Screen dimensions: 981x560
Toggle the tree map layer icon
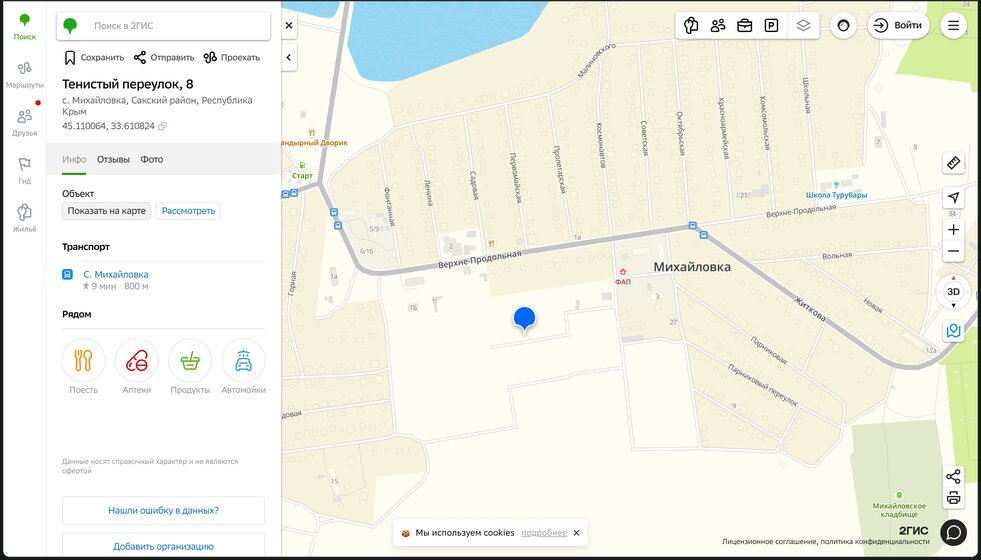coord(691,26)
